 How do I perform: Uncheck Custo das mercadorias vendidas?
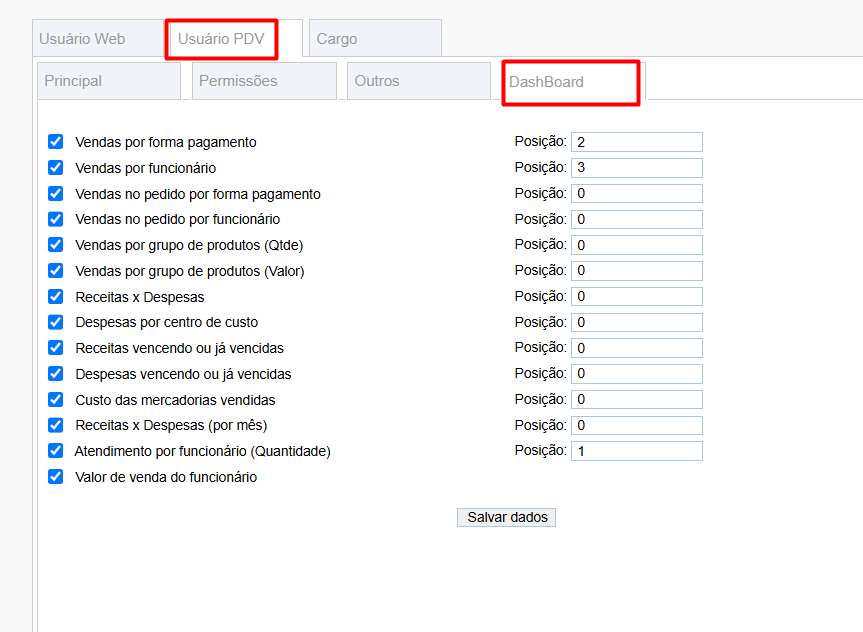(x=56, y=399)
